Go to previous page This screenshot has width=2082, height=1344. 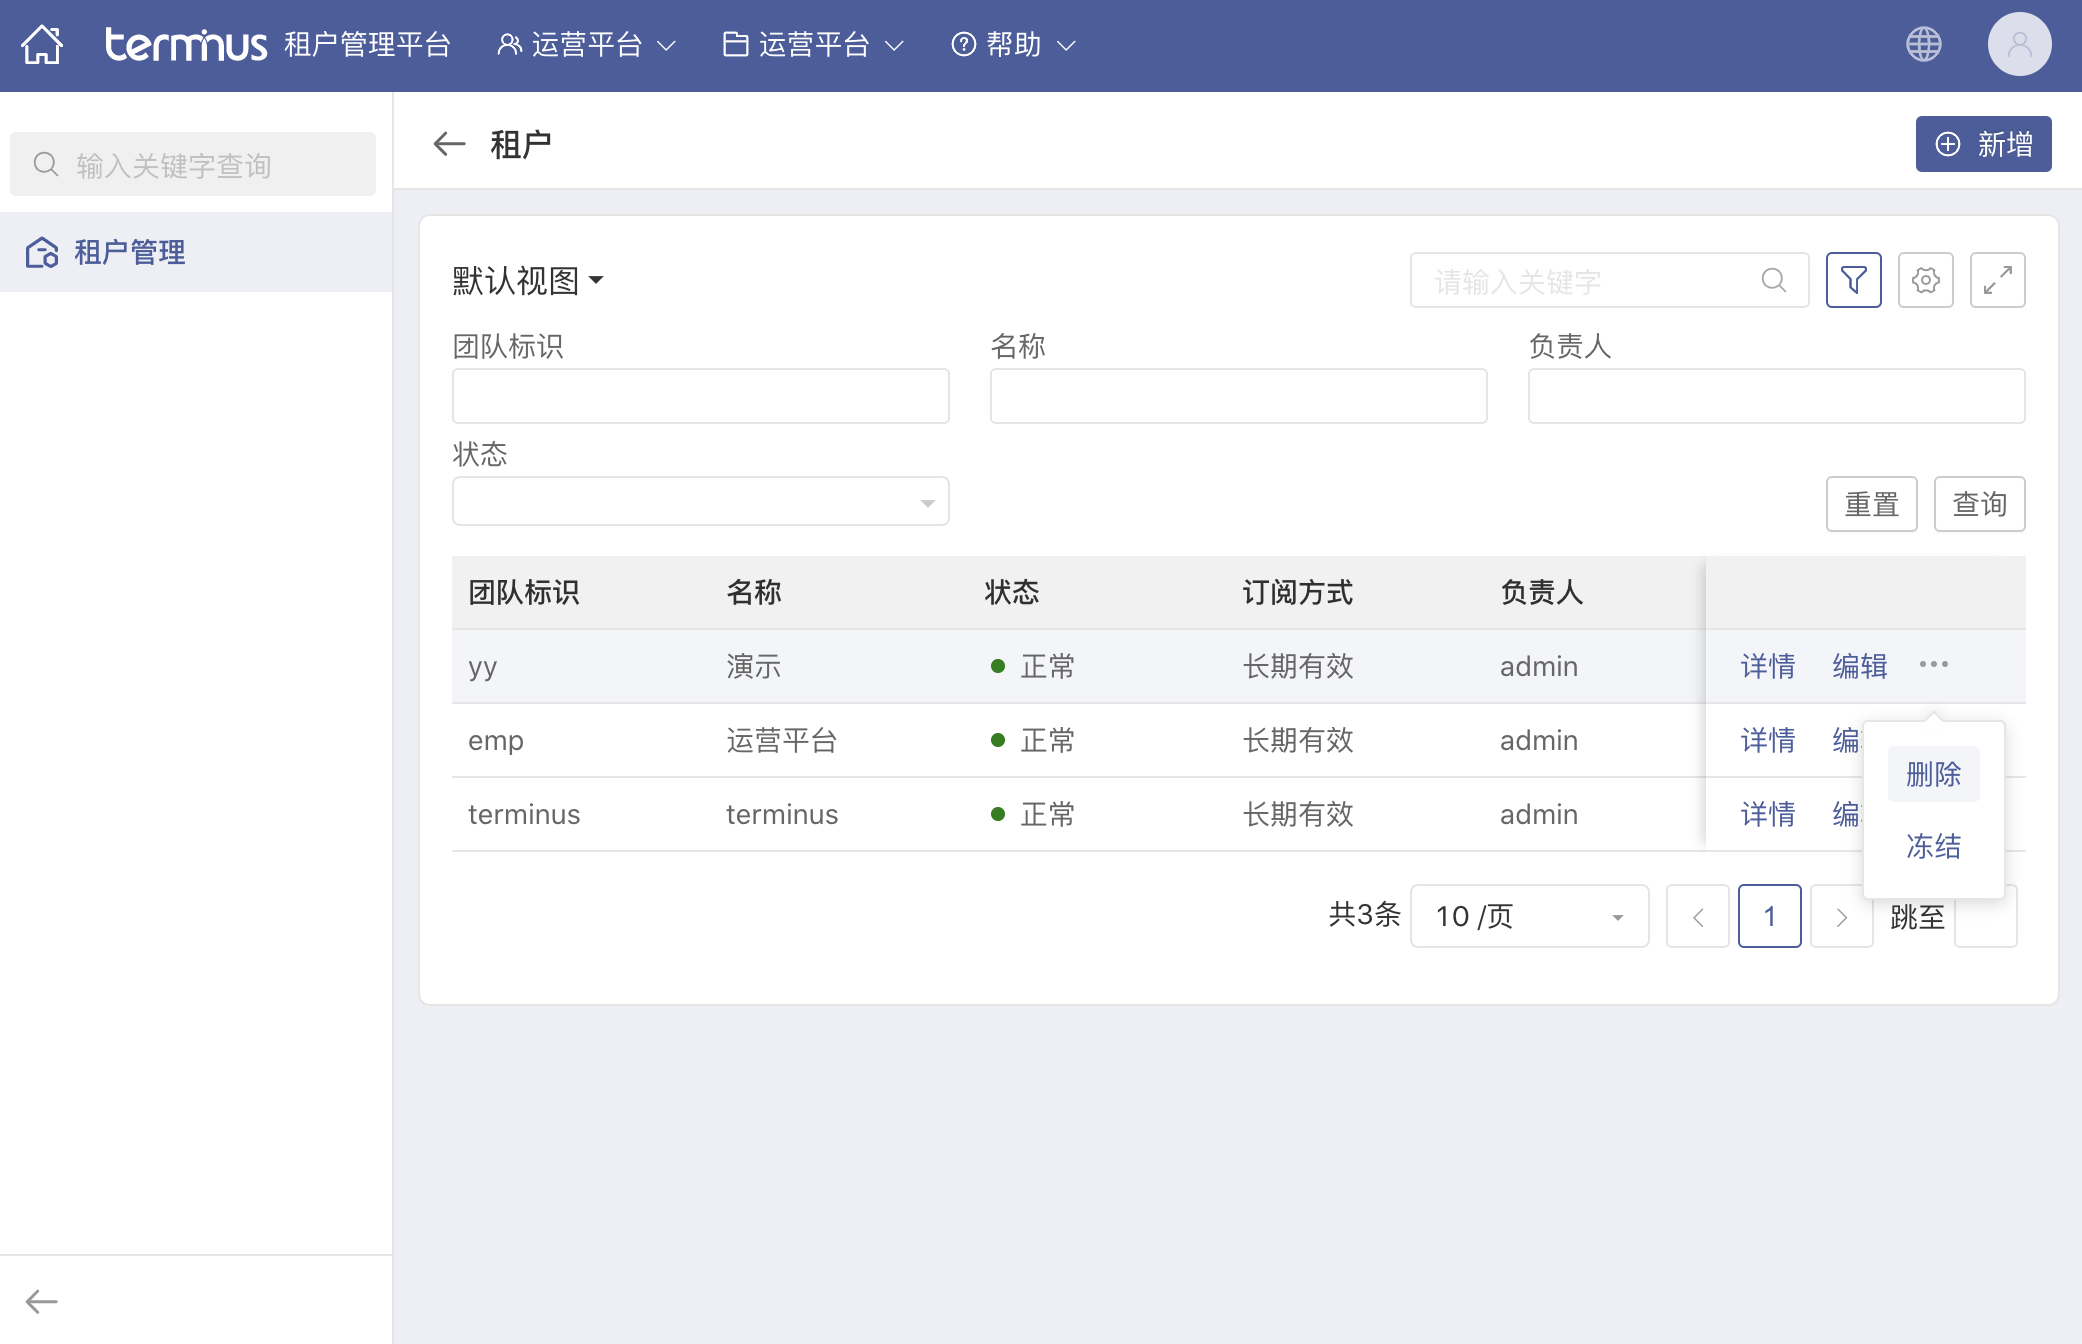(1697, 916)
